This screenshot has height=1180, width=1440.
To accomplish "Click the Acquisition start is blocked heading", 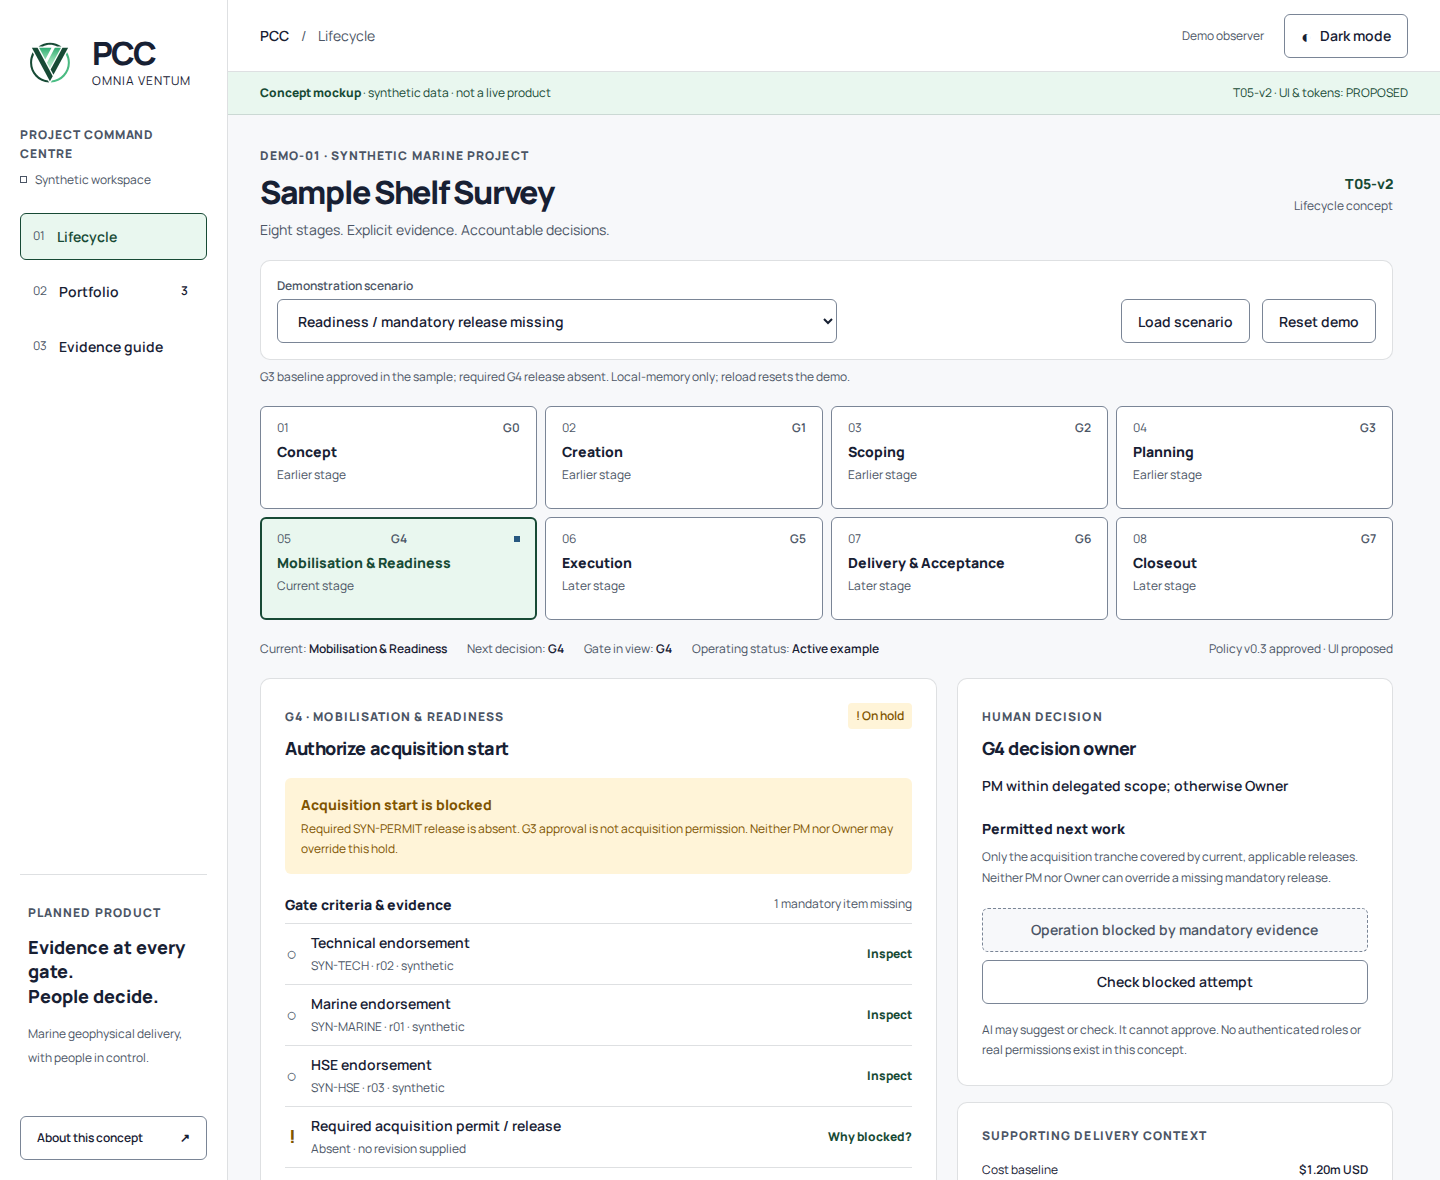I will point(396,805).
